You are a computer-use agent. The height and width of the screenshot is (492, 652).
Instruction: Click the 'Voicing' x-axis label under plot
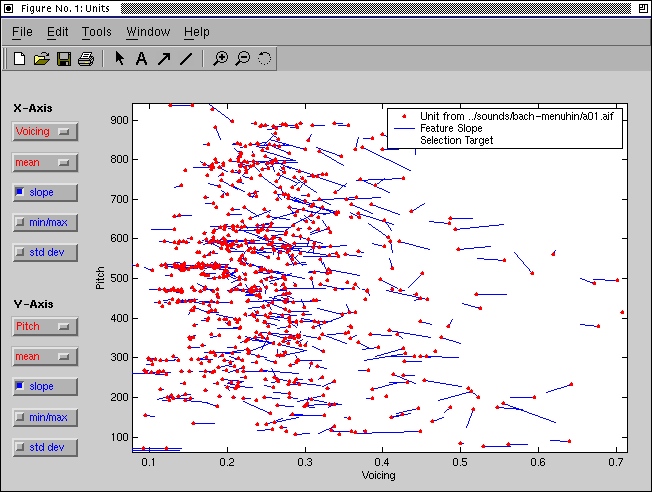click(x=378, y=475)
